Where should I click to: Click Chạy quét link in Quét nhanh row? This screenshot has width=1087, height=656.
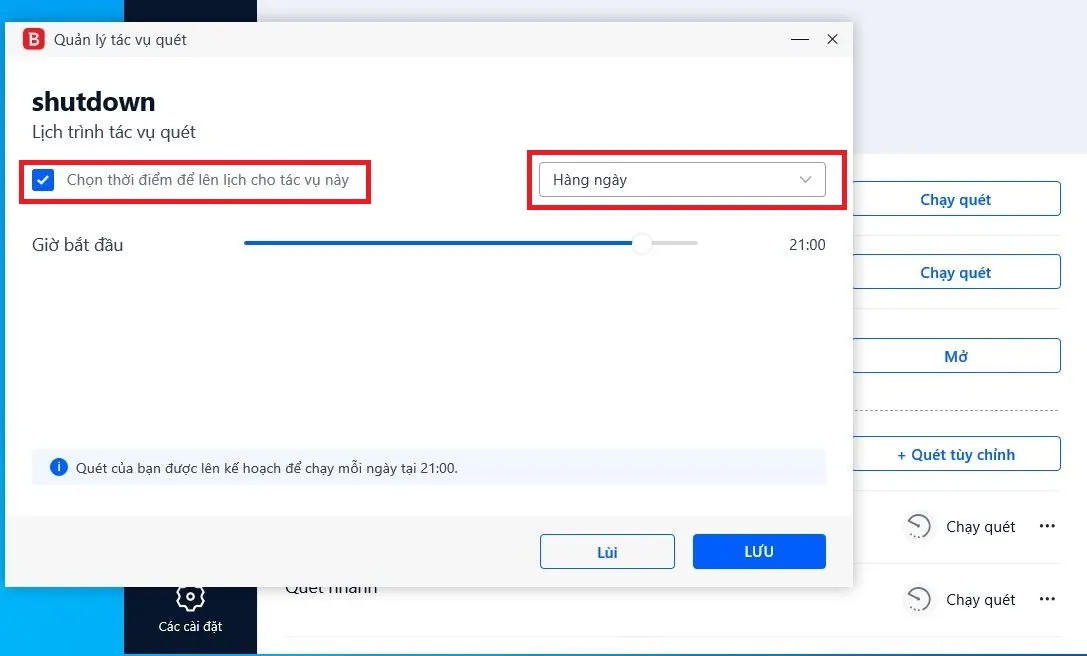coord(980,600)
